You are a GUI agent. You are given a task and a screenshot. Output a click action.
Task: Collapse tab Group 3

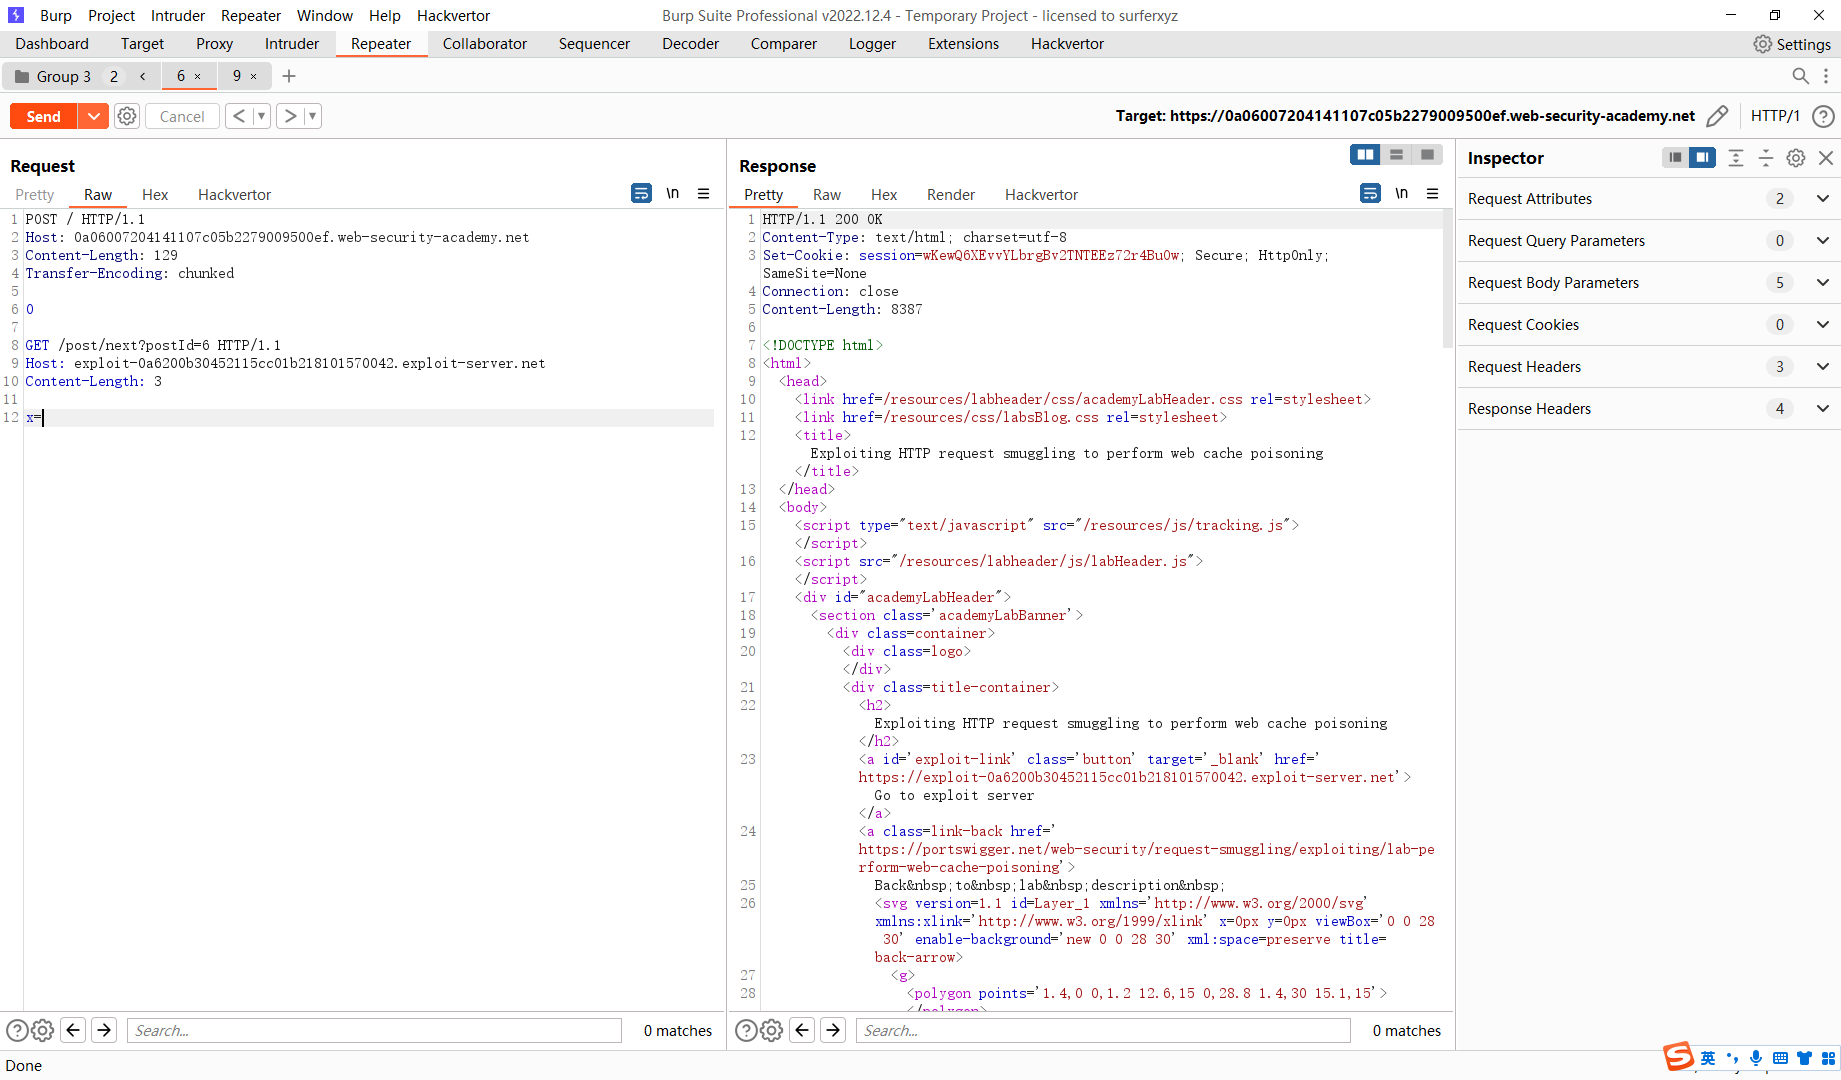pos(143,76)
